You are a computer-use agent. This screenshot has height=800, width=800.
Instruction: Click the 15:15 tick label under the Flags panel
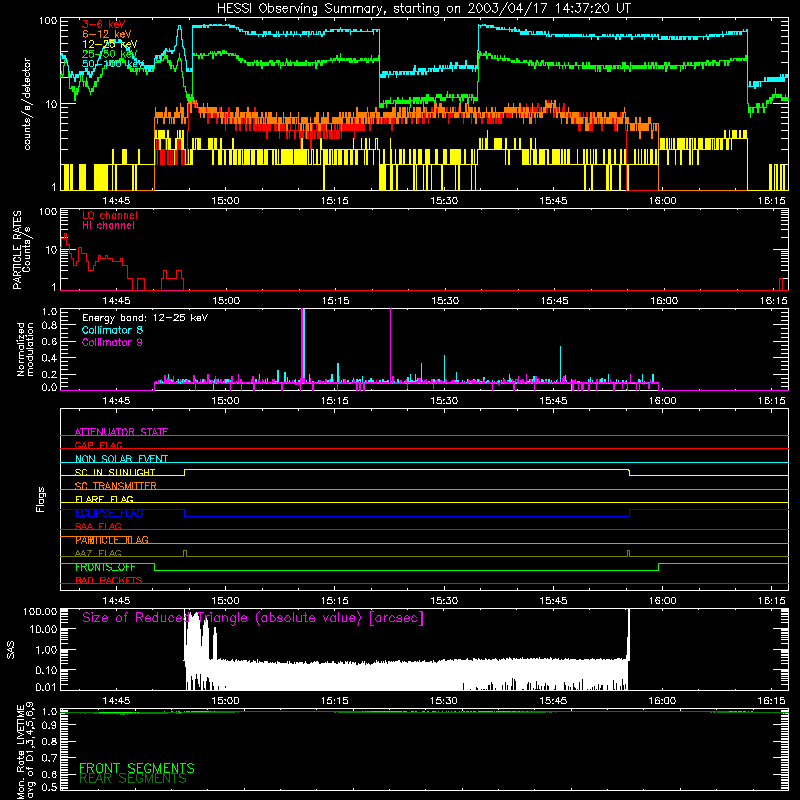335,601
